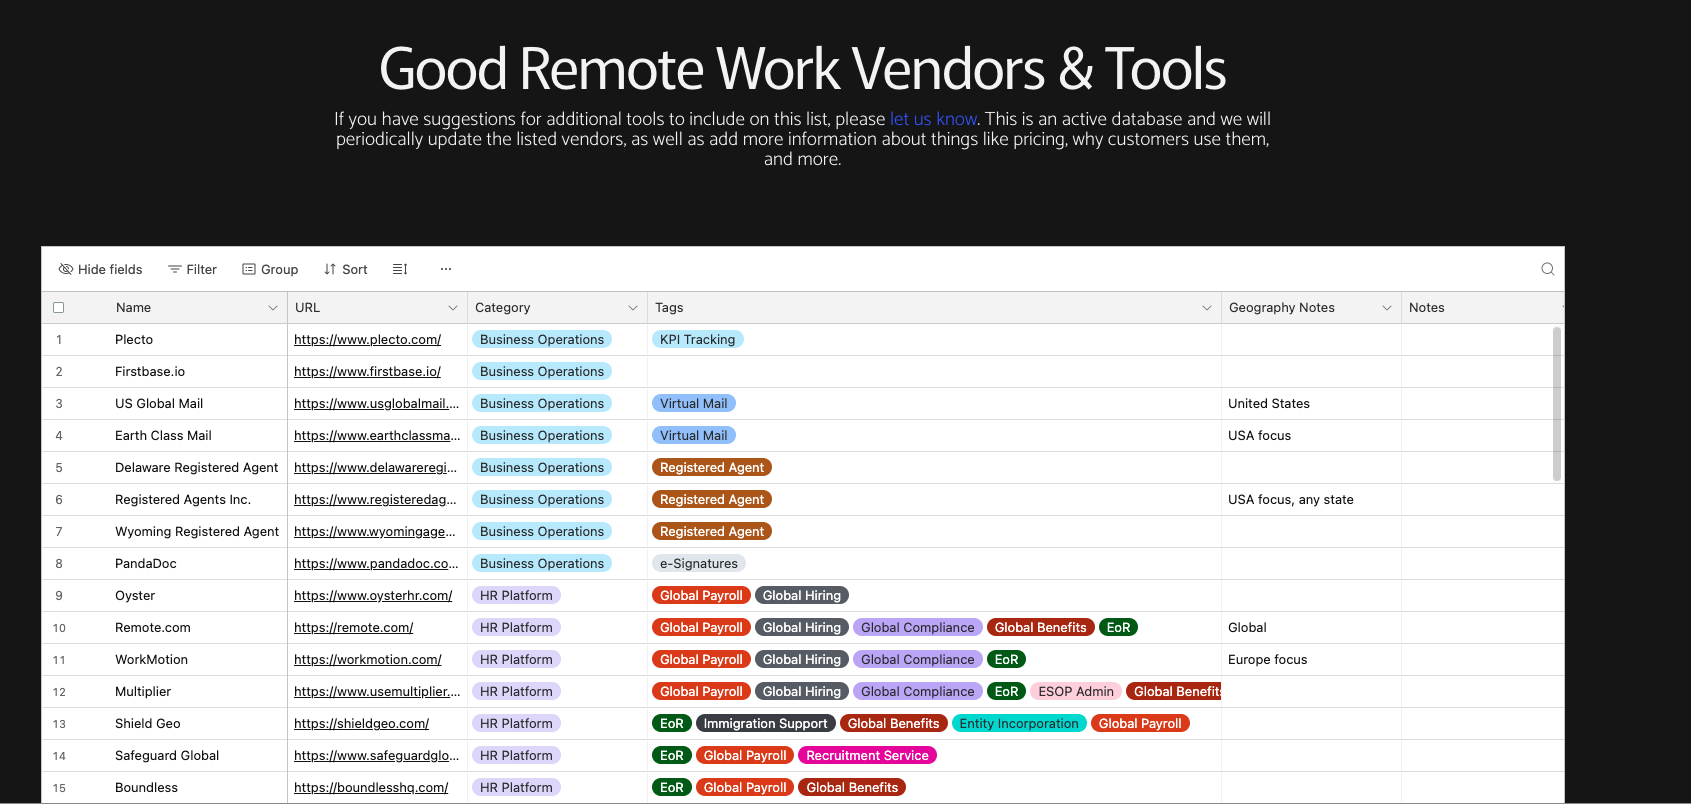The width and height of the screenshot is (1691, 804).
Task: Expand the Tags column dropdown
Action: (1207, 308)
